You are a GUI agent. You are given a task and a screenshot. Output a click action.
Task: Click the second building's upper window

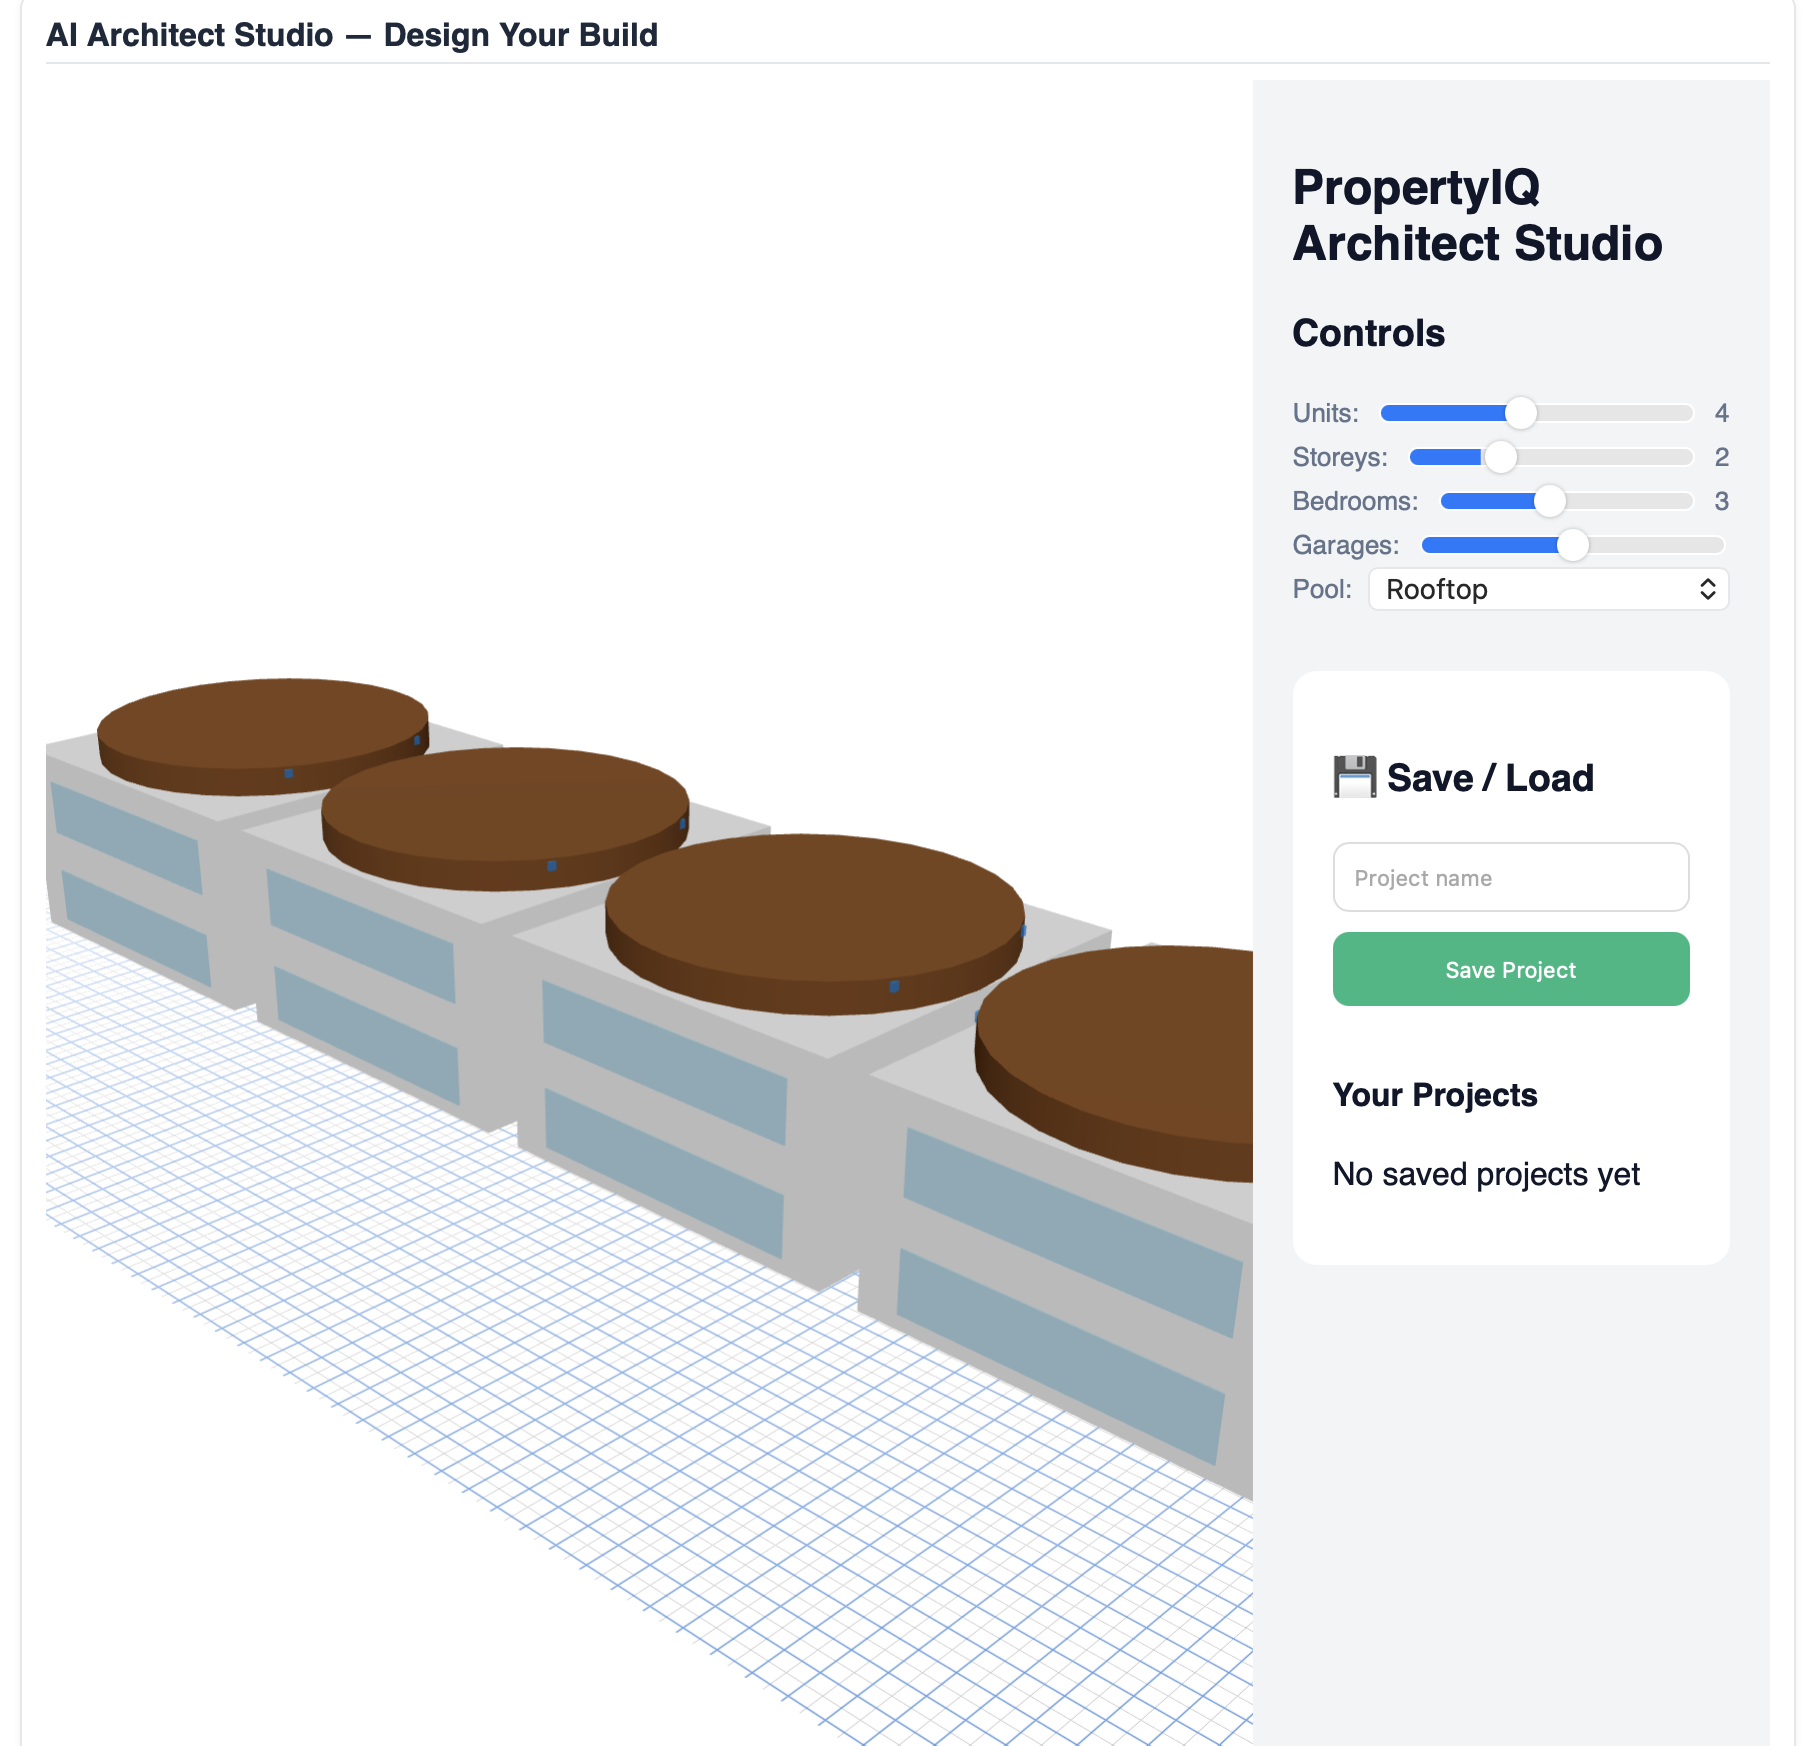[x=360, y=935]
